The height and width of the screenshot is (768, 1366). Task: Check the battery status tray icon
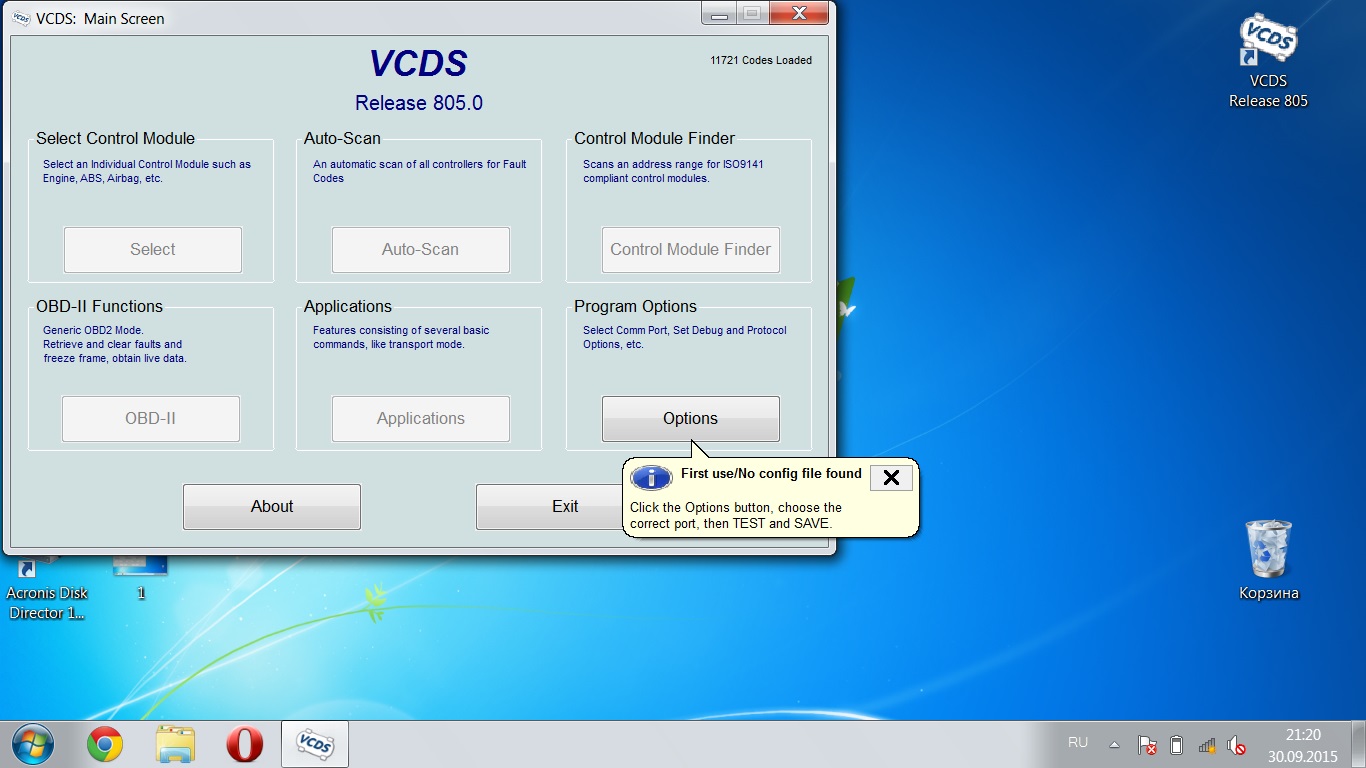click(1176, 745)
